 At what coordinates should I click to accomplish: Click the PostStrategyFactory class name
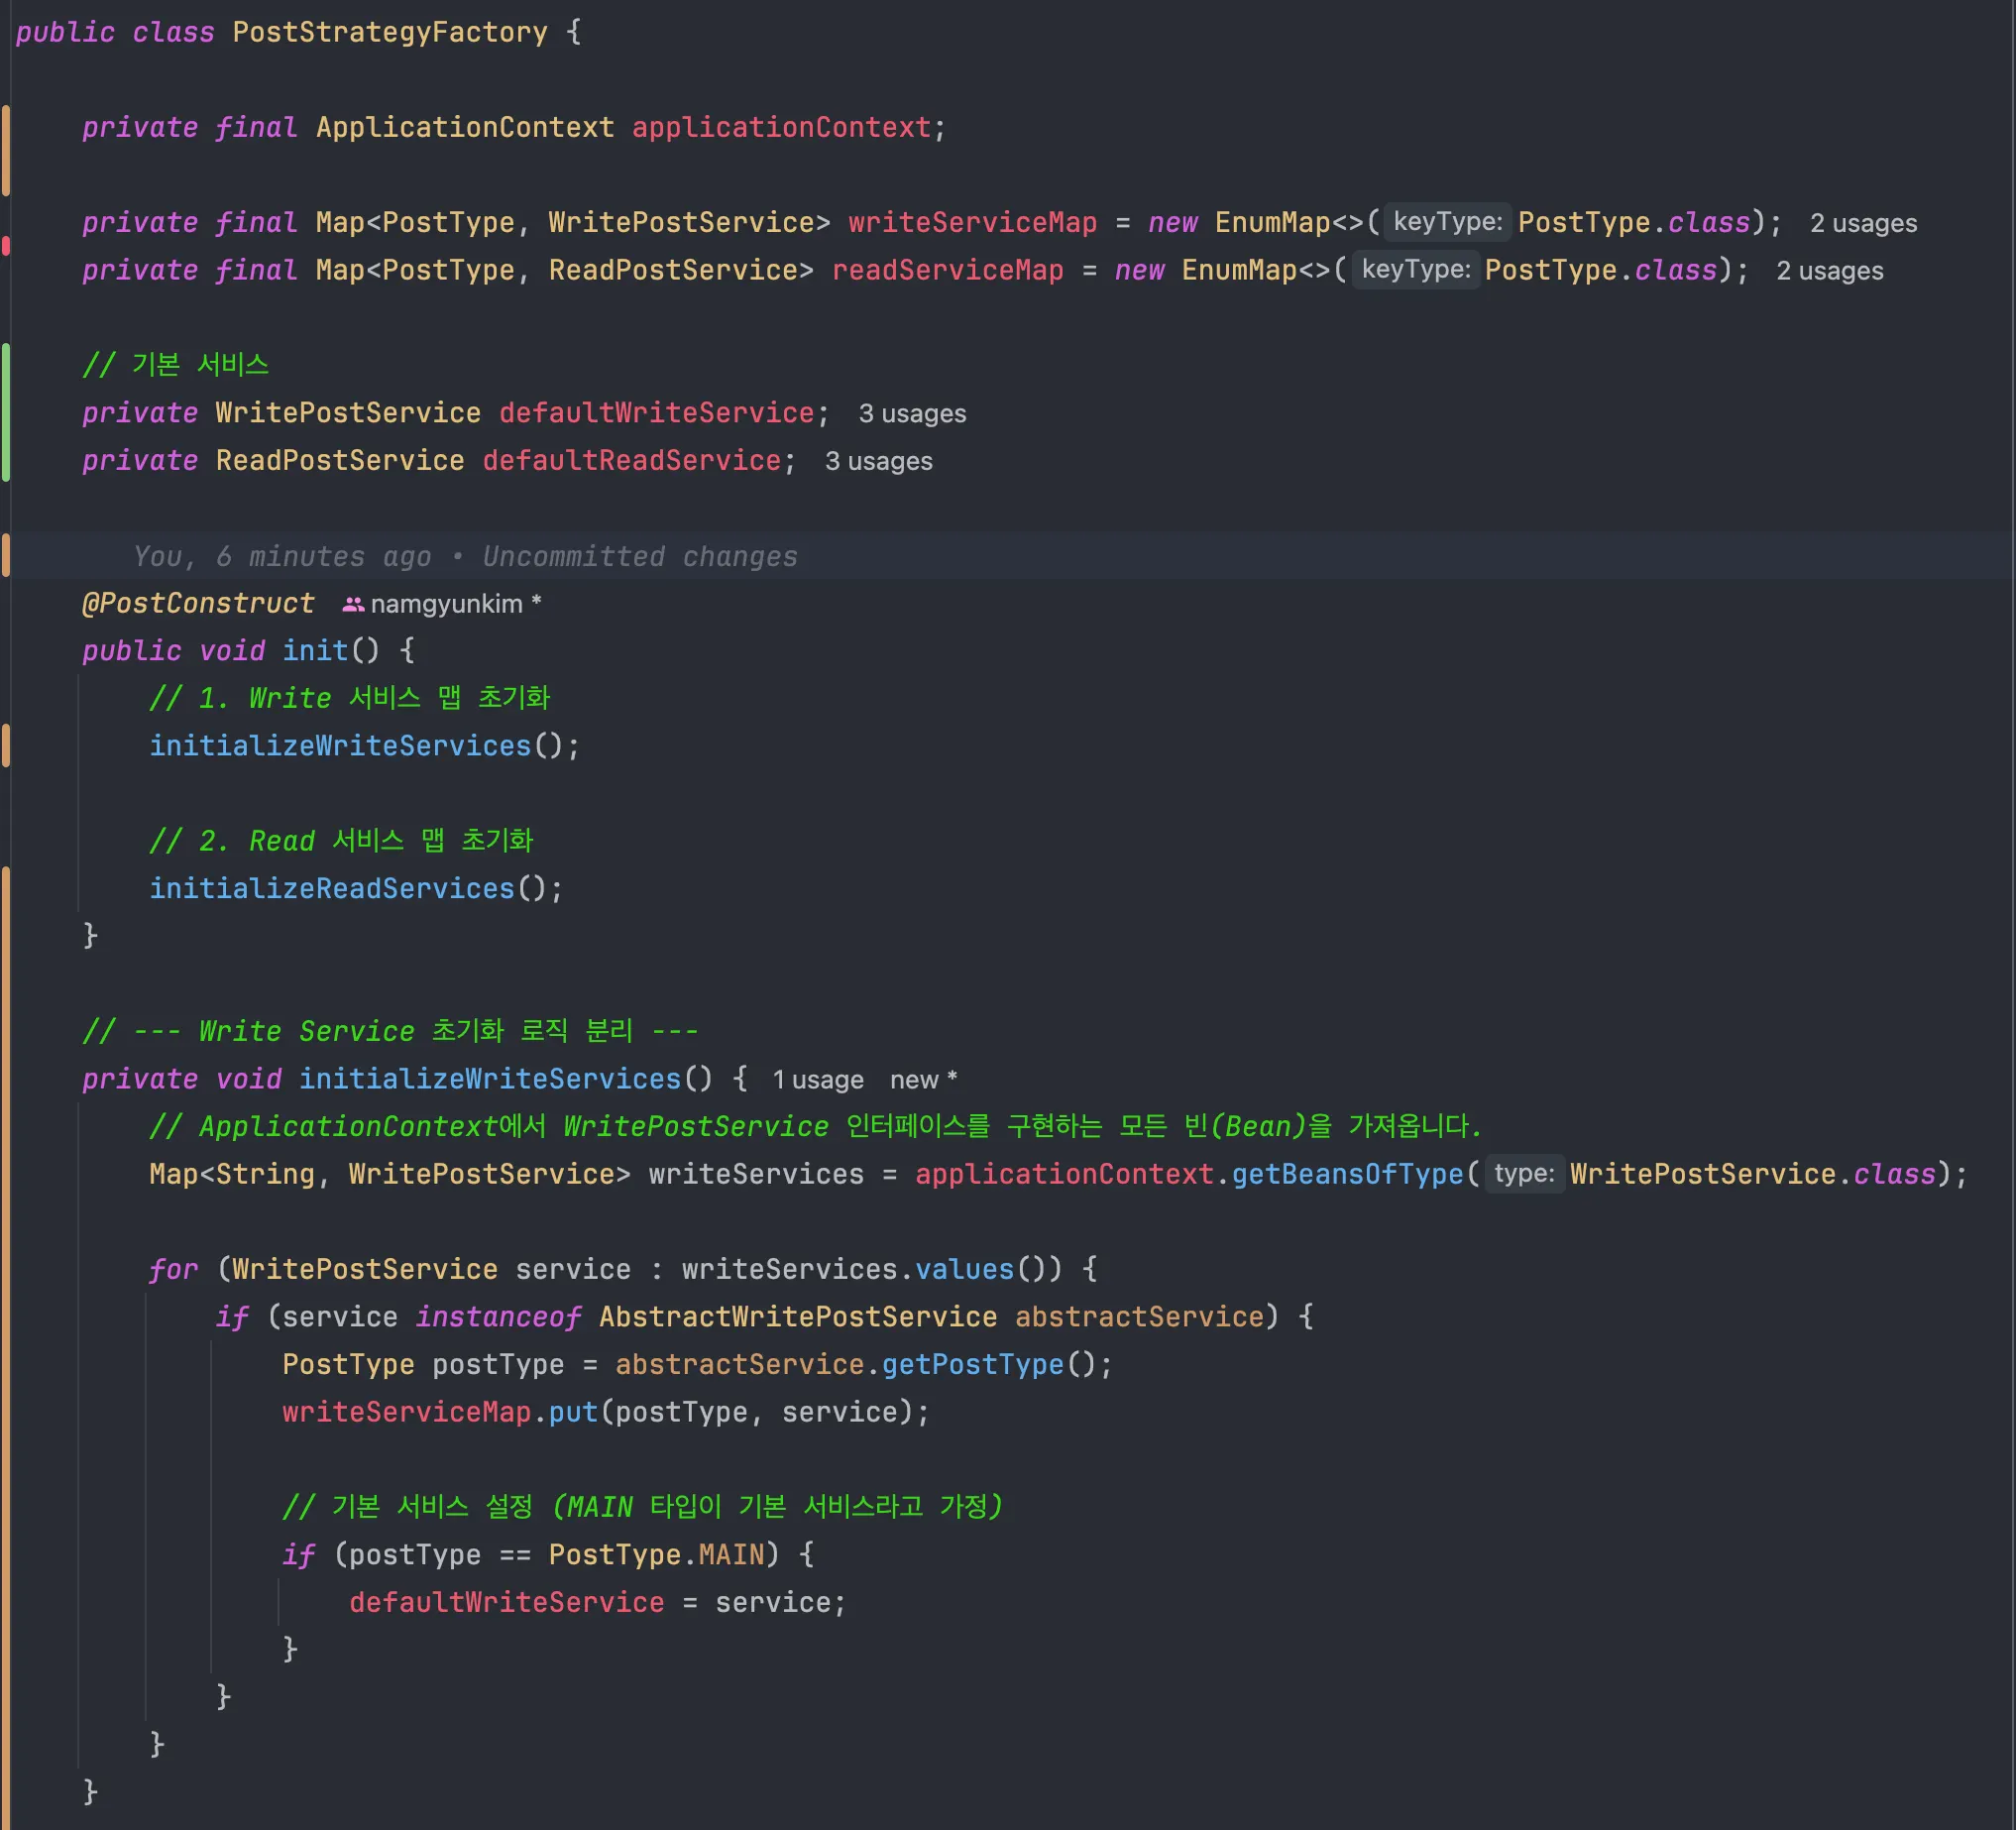[x=390, y=32]
